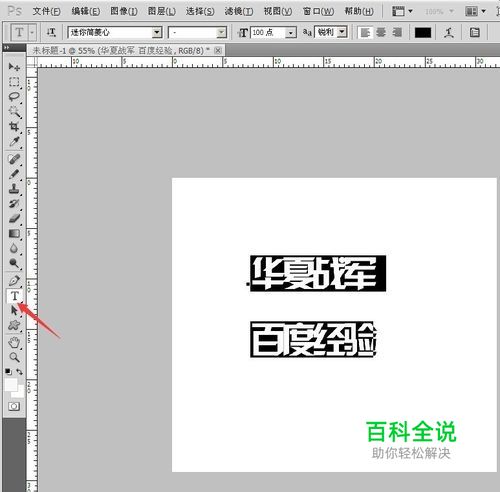The height and width of the screenshot is (492, 500).
Task: Open the 视图(V) menu
Action: point(278,11)
